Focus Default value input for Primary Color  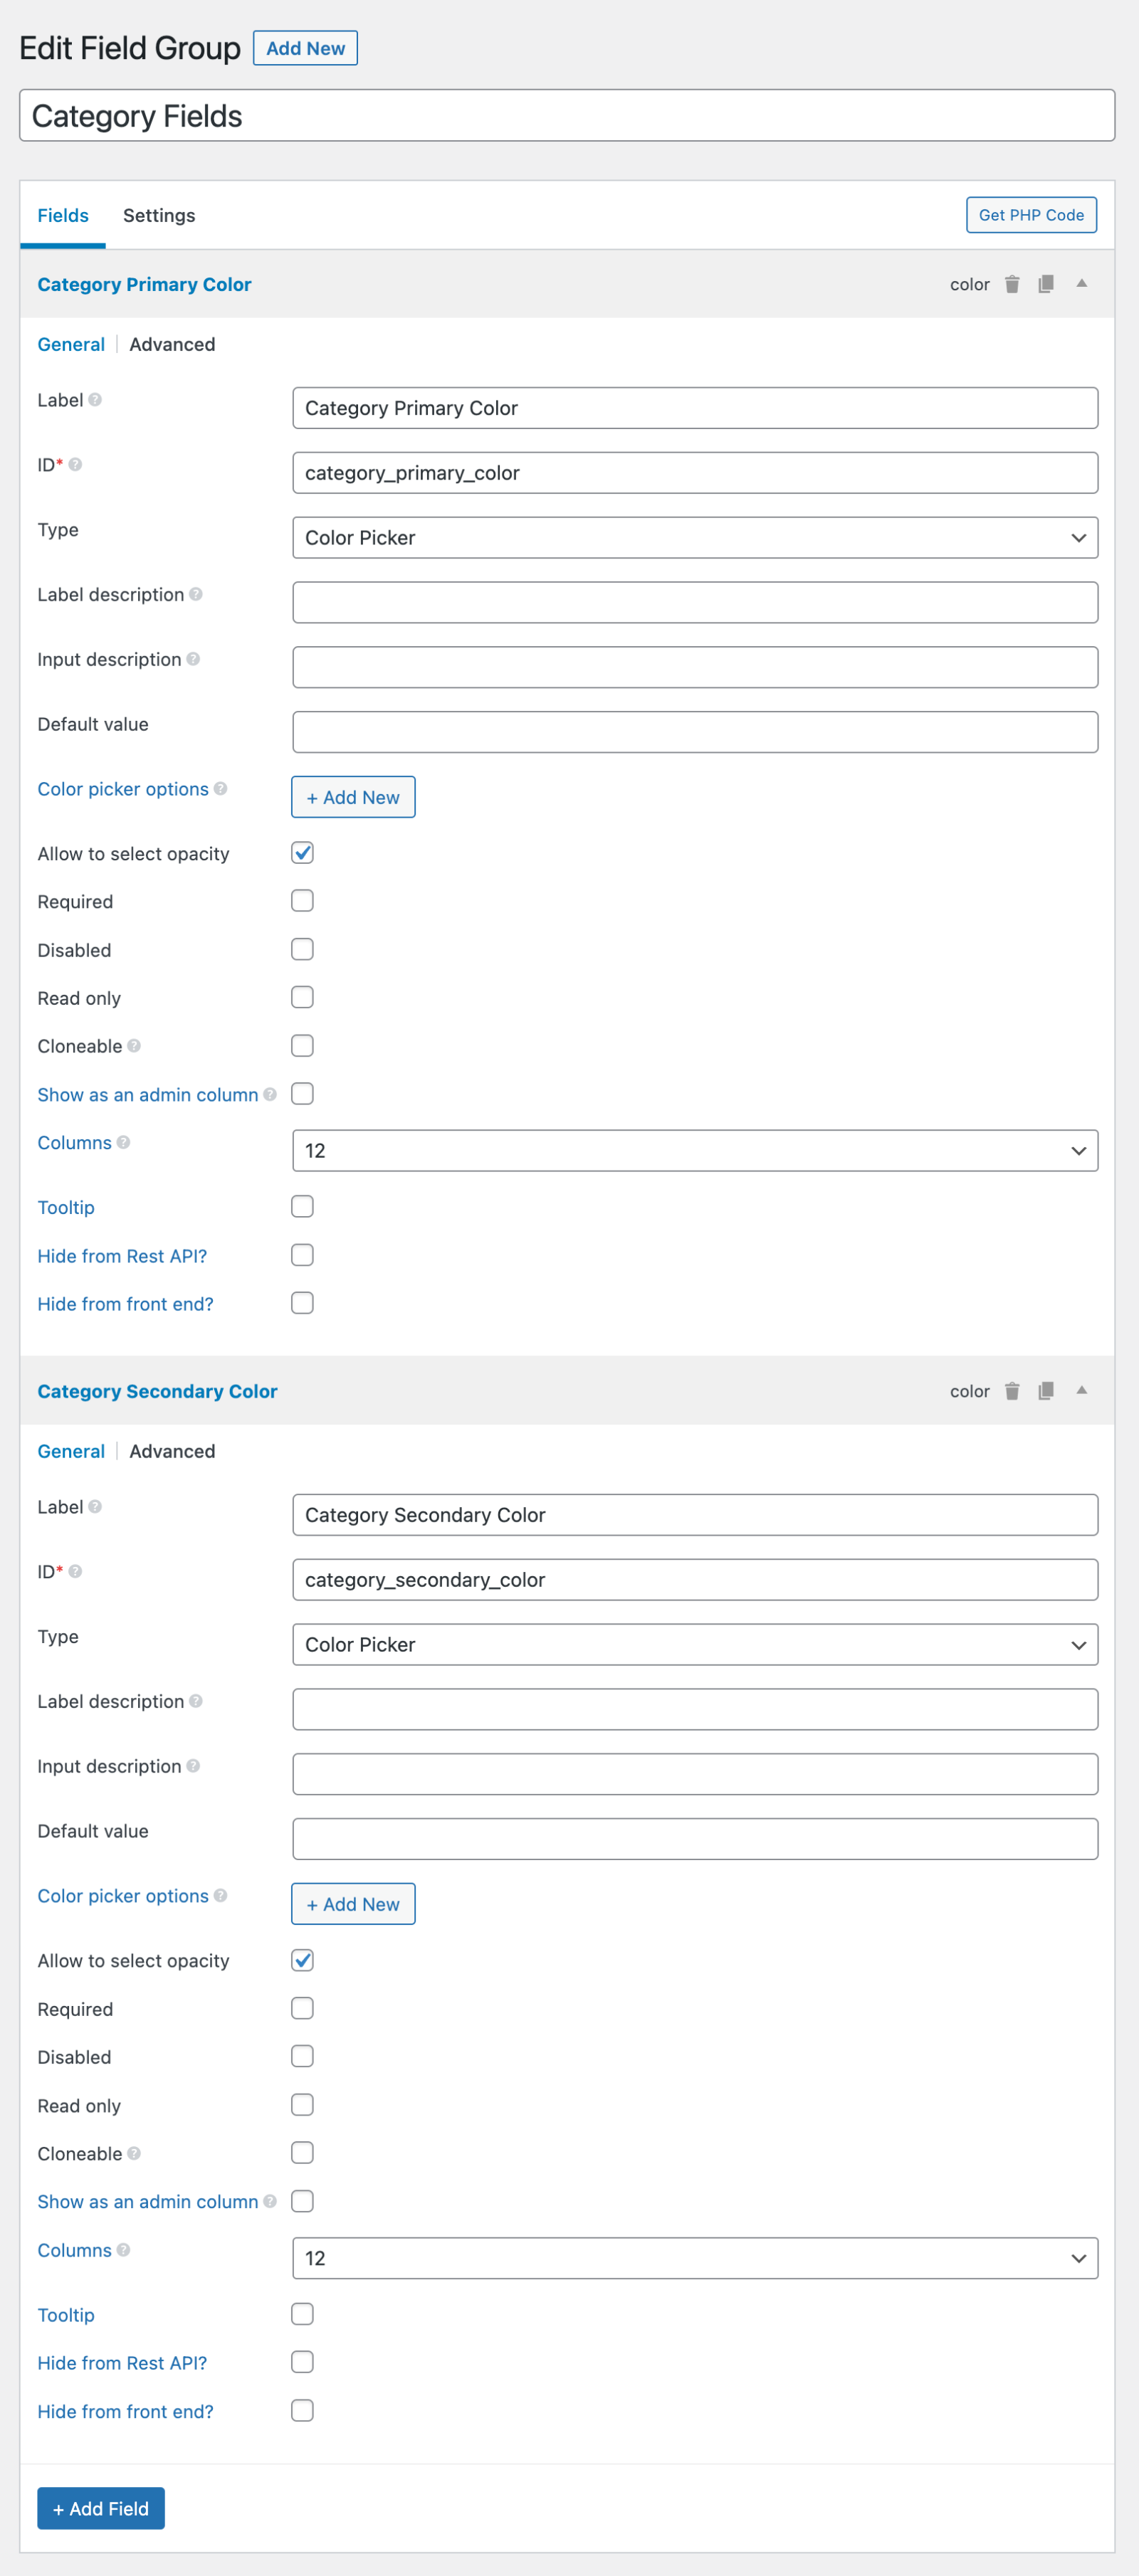coord(695,732)
